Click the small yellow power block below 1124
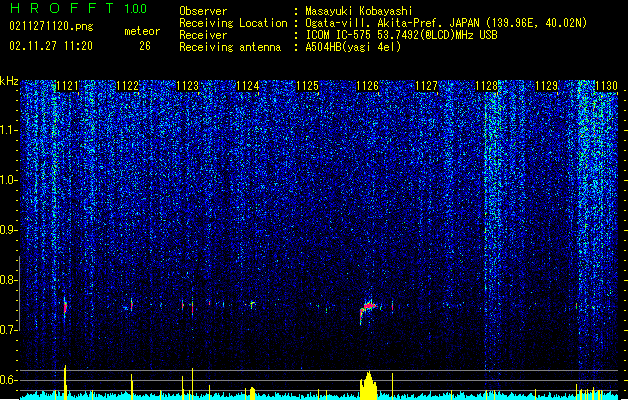Image resolution: width=629 pixels, height=400 pixels. (x=252, y=393)
